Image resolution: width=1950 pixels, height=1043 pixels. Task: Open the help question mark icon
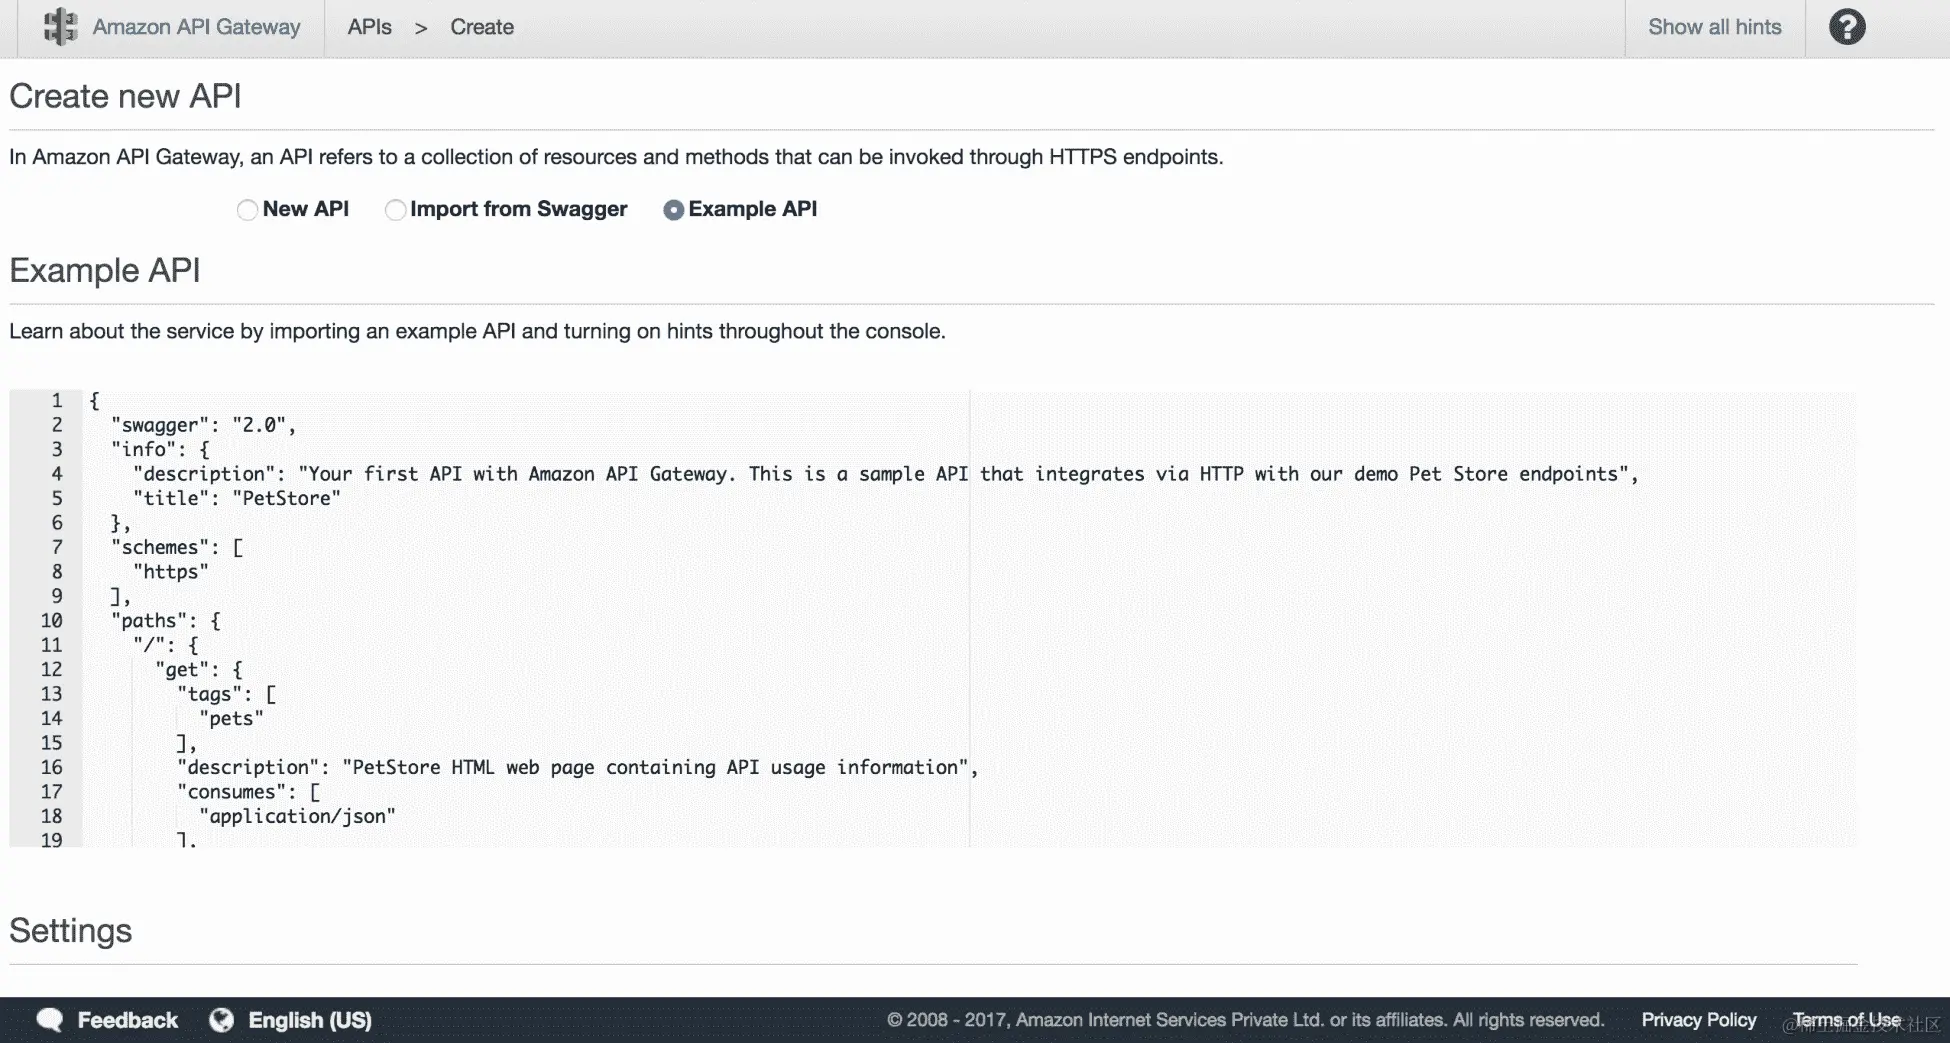pos(1847,27)
